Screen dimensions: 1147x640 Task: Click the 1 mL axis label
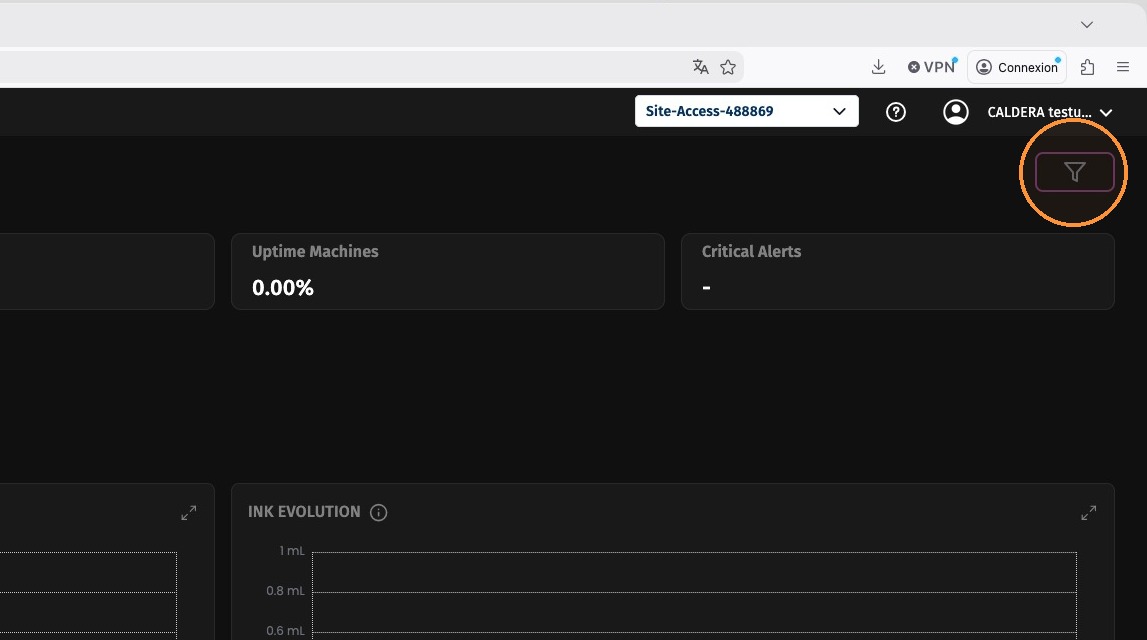click(292, 551)
